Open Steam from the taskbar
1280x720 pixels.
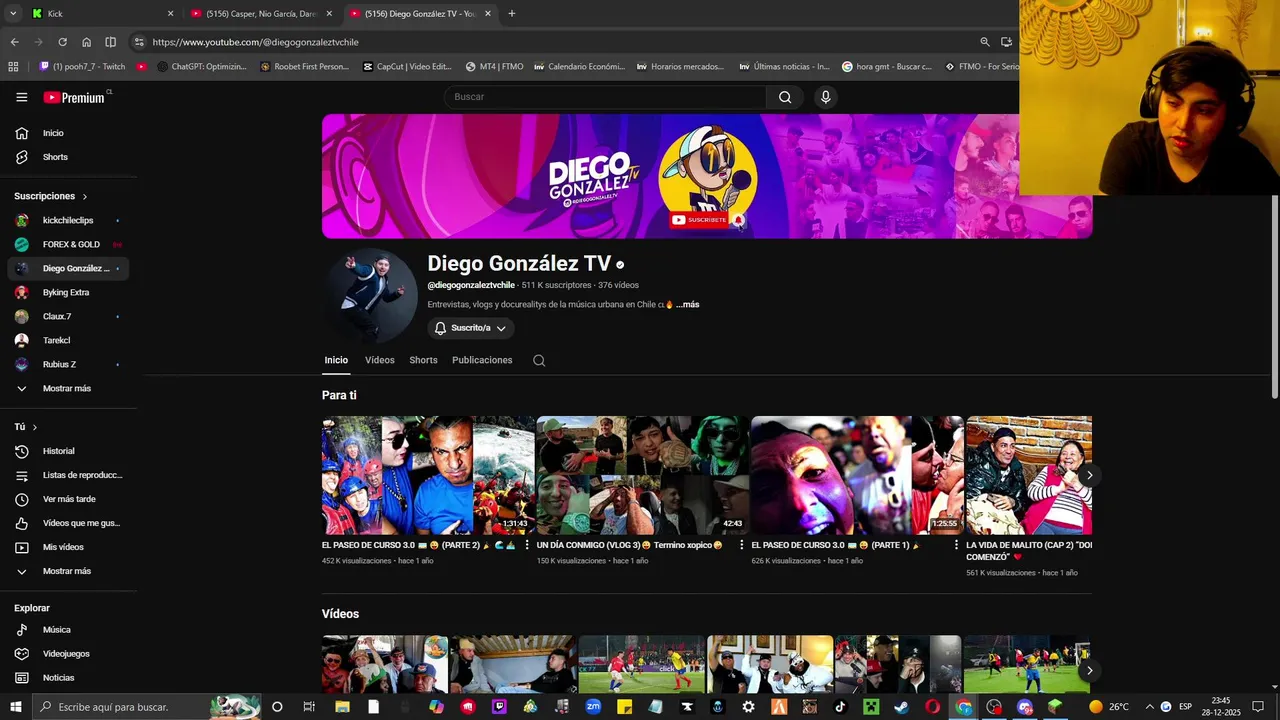tap(901, 707)
